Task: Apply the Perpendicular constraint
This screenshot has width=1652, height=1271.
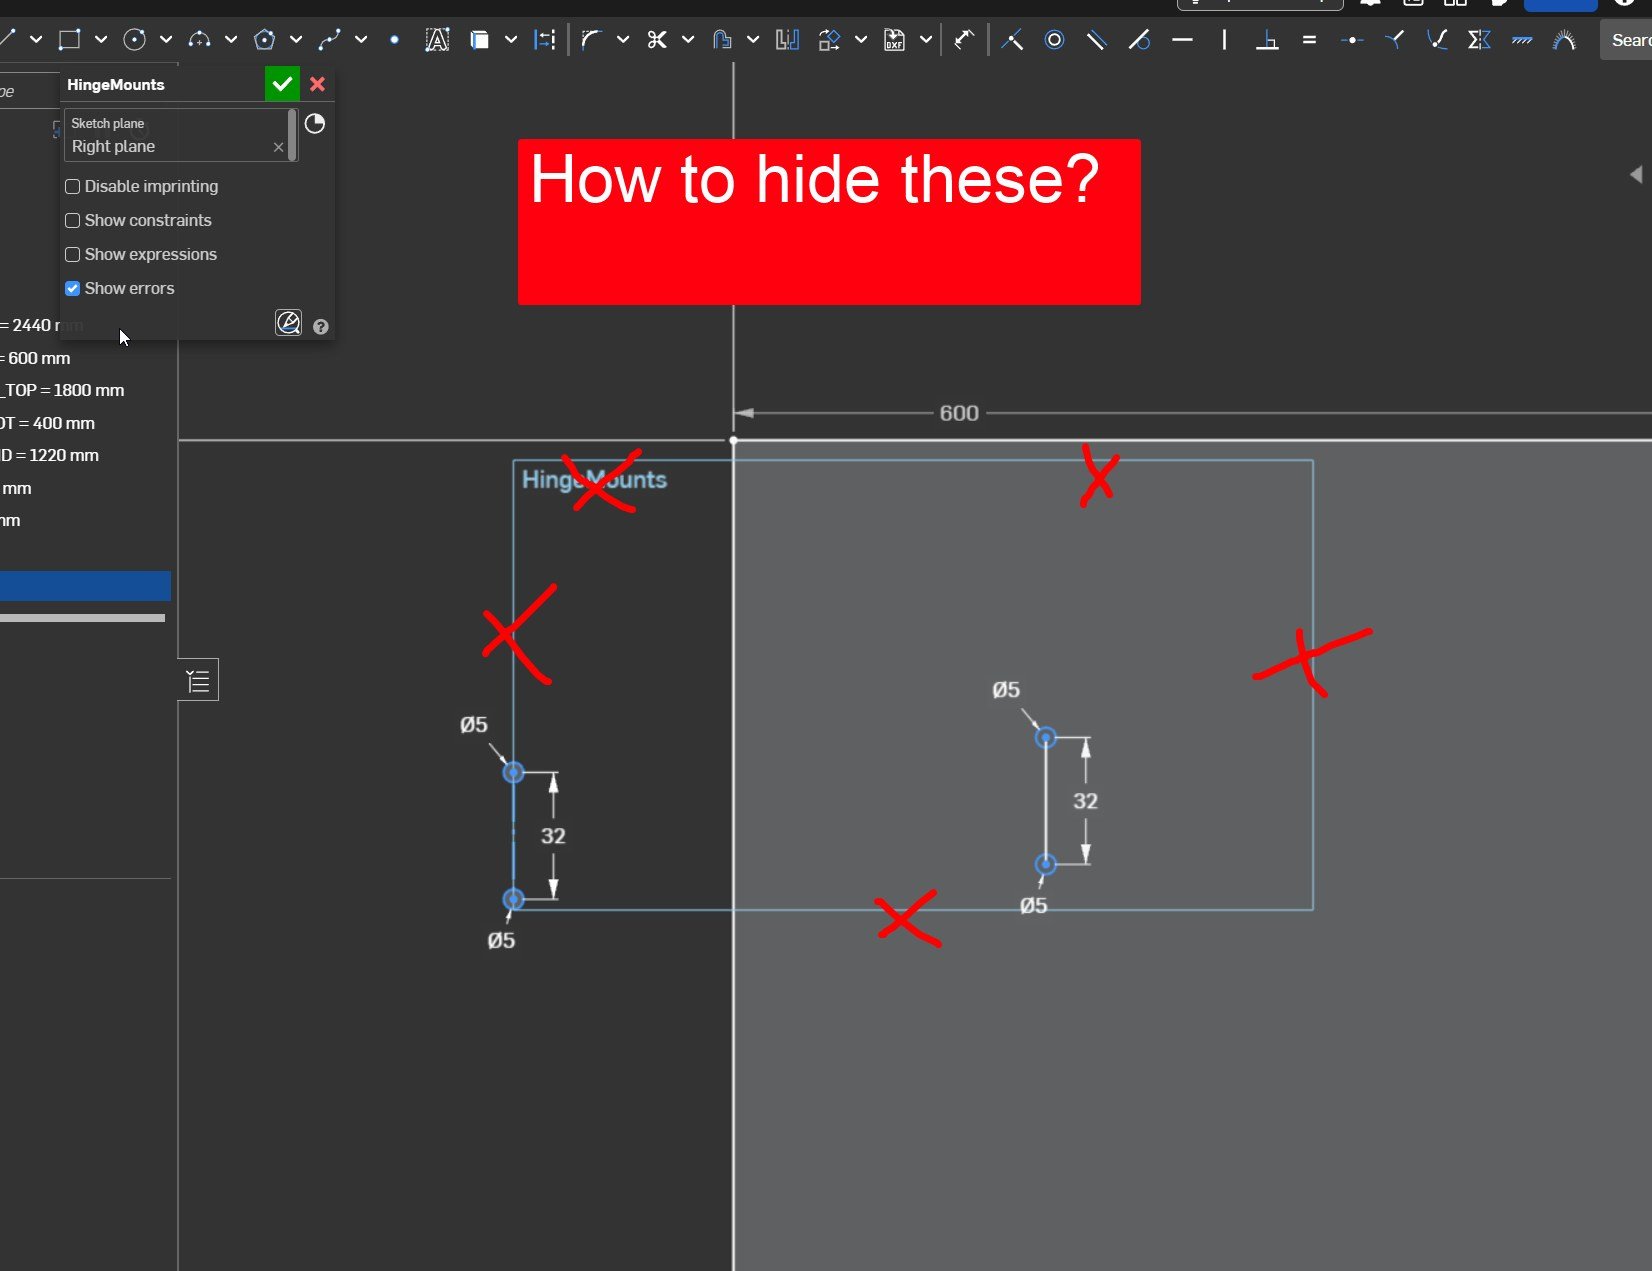Action: 1267,39
